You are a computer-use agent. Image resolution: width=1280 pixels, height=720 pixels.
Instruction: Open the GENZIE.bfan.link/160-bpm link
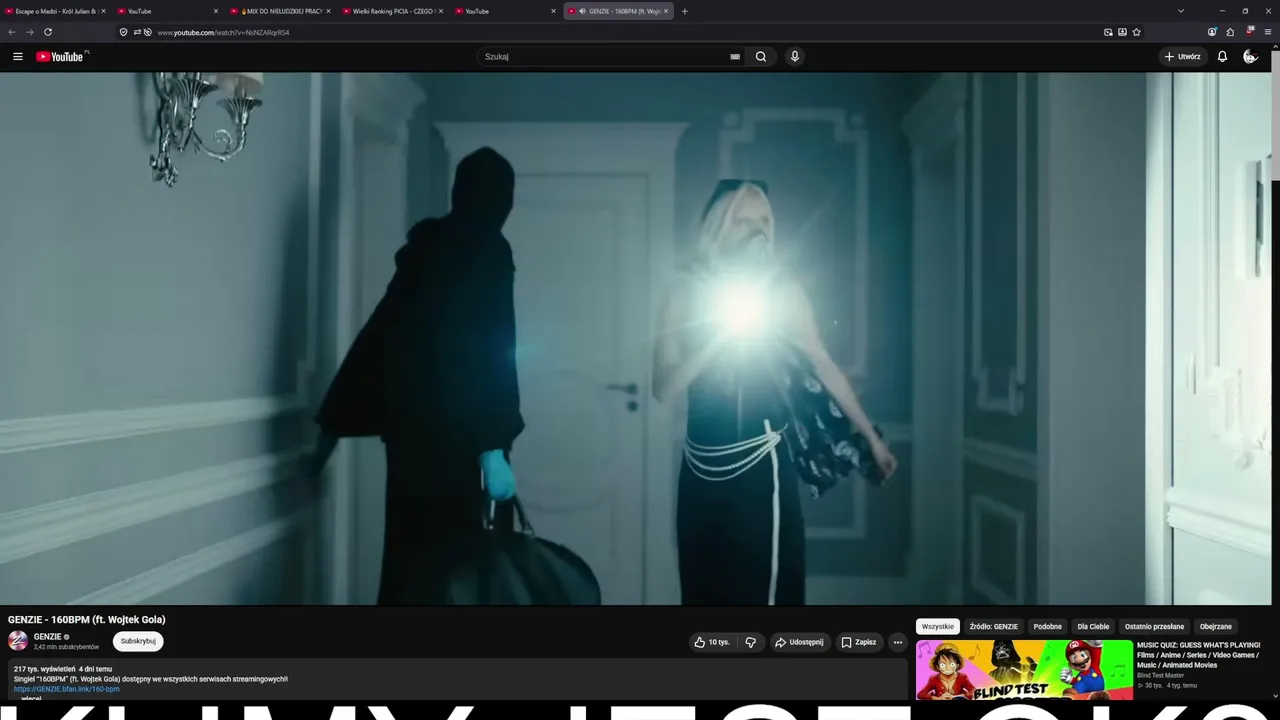pos(67,689)
